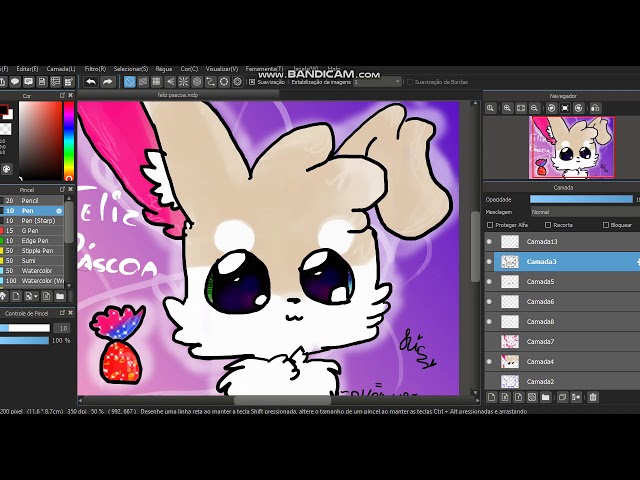The image size is (640, 480).
Task: Duplicate the layer using the copy icon
Action: click(562, 397)
